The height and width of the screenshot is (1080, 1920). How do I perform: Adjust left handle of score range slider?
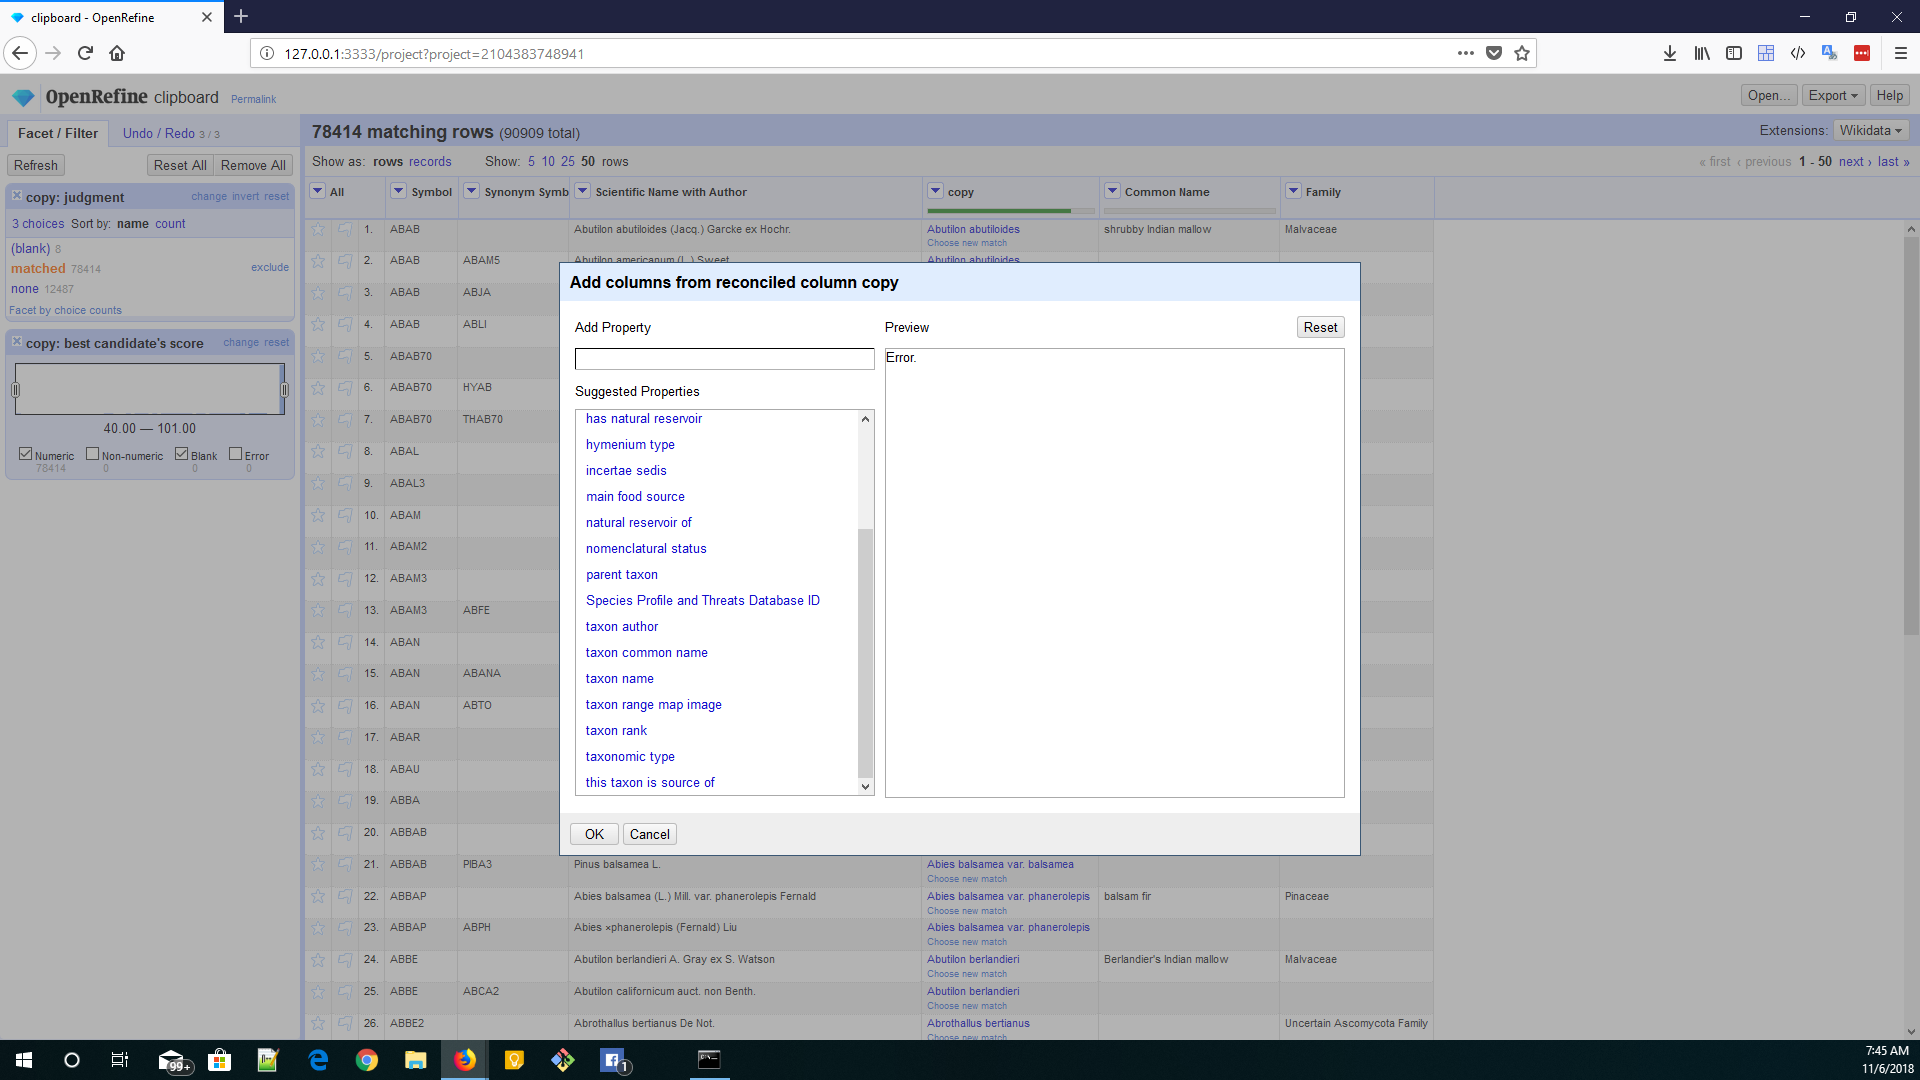[x=15, y=389]
